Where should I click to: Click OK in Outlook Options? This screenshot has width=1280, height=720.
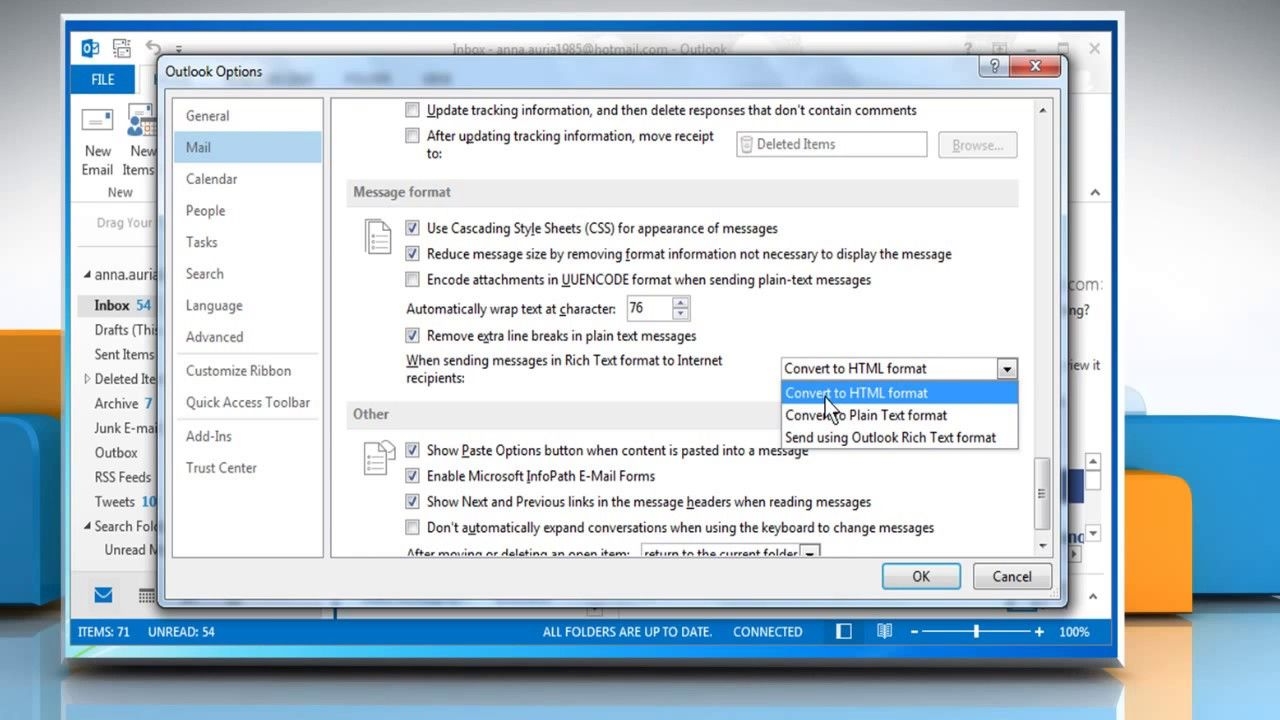(x=921, y=576)
